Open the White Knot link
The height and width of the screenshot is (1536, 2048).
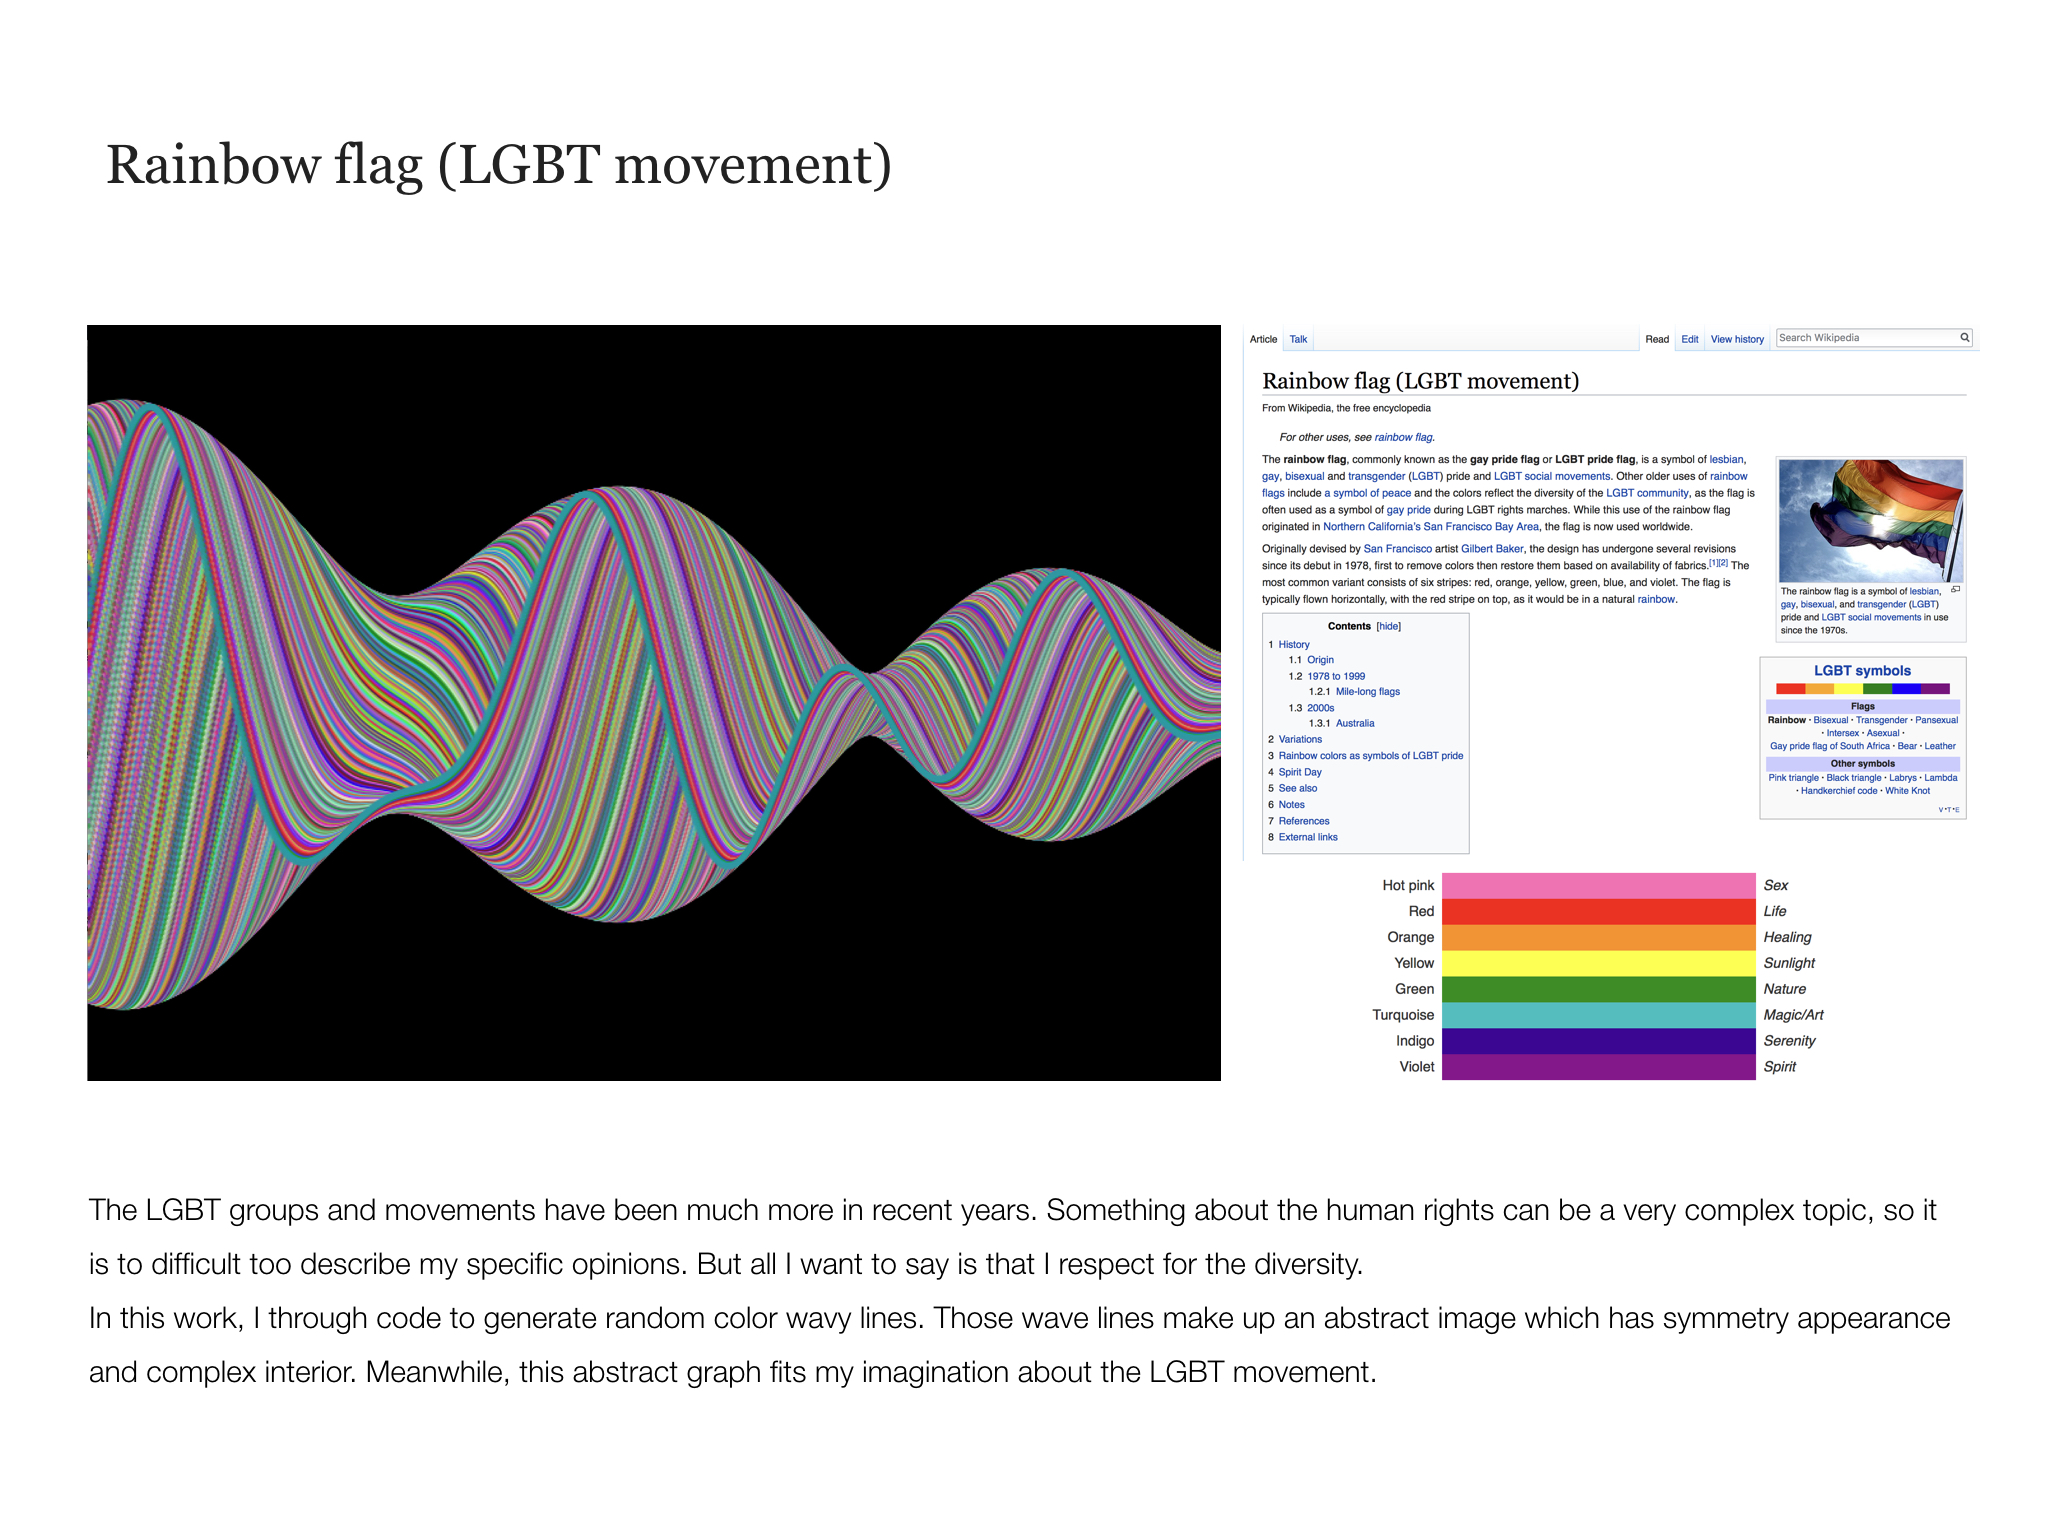pos(1908,791)
